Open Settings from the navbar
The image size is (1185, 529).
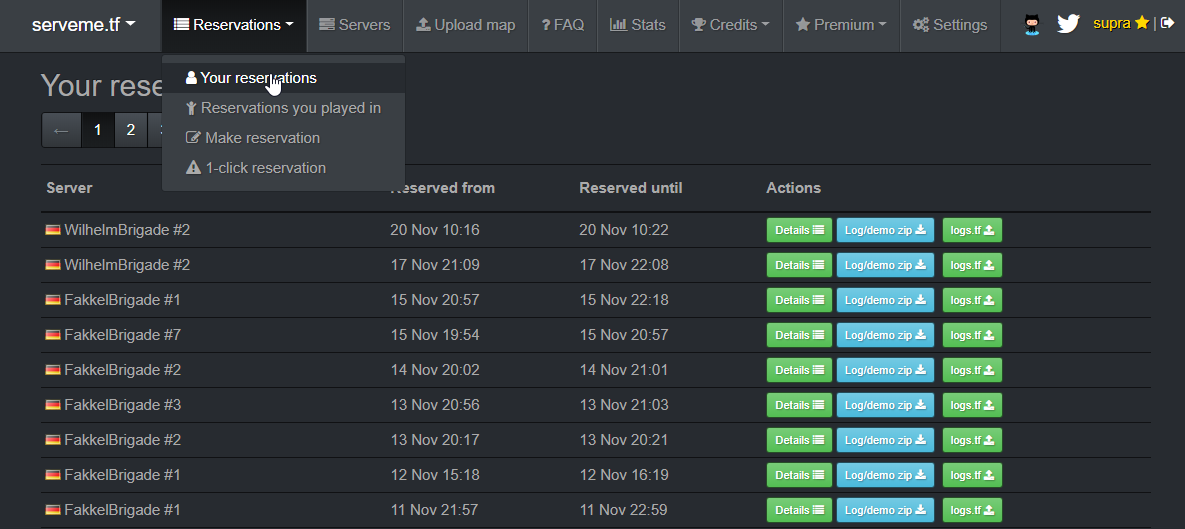click(950, 25)
